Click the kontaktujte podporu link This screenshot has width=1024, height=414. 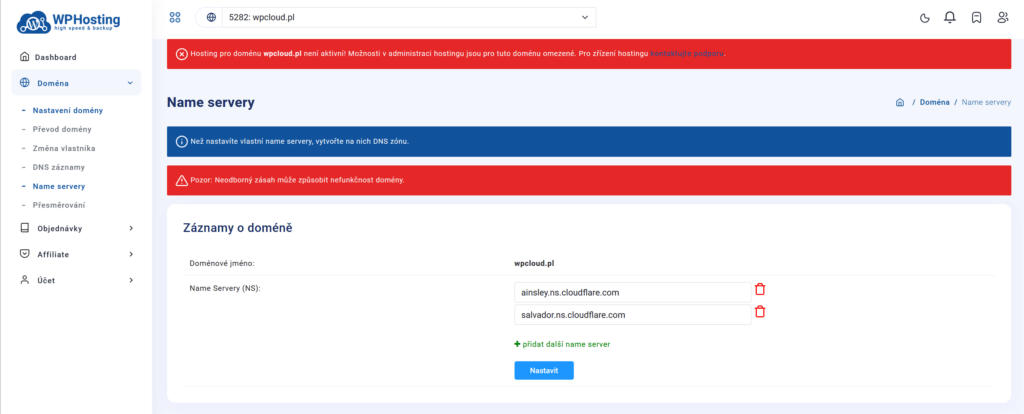[x=688, y=52]
